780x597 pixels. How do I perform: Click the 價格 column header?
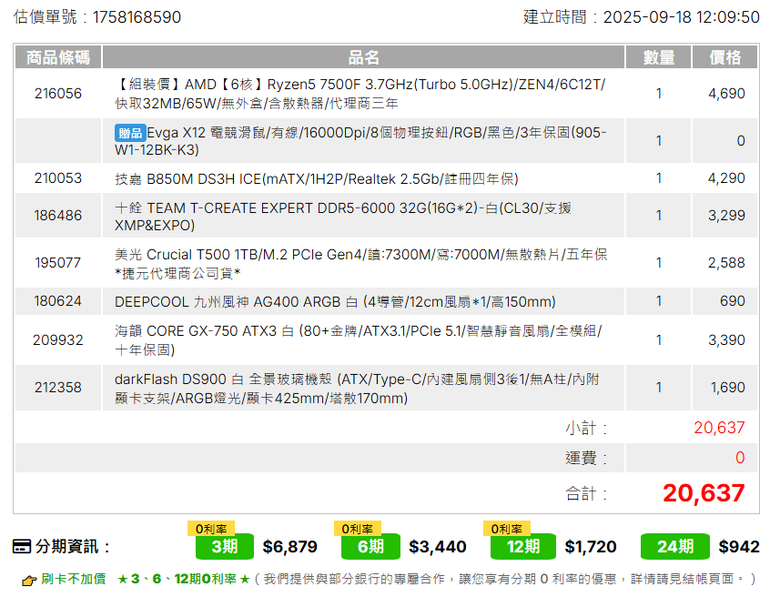pyautogui.click(x=725, y=57)
